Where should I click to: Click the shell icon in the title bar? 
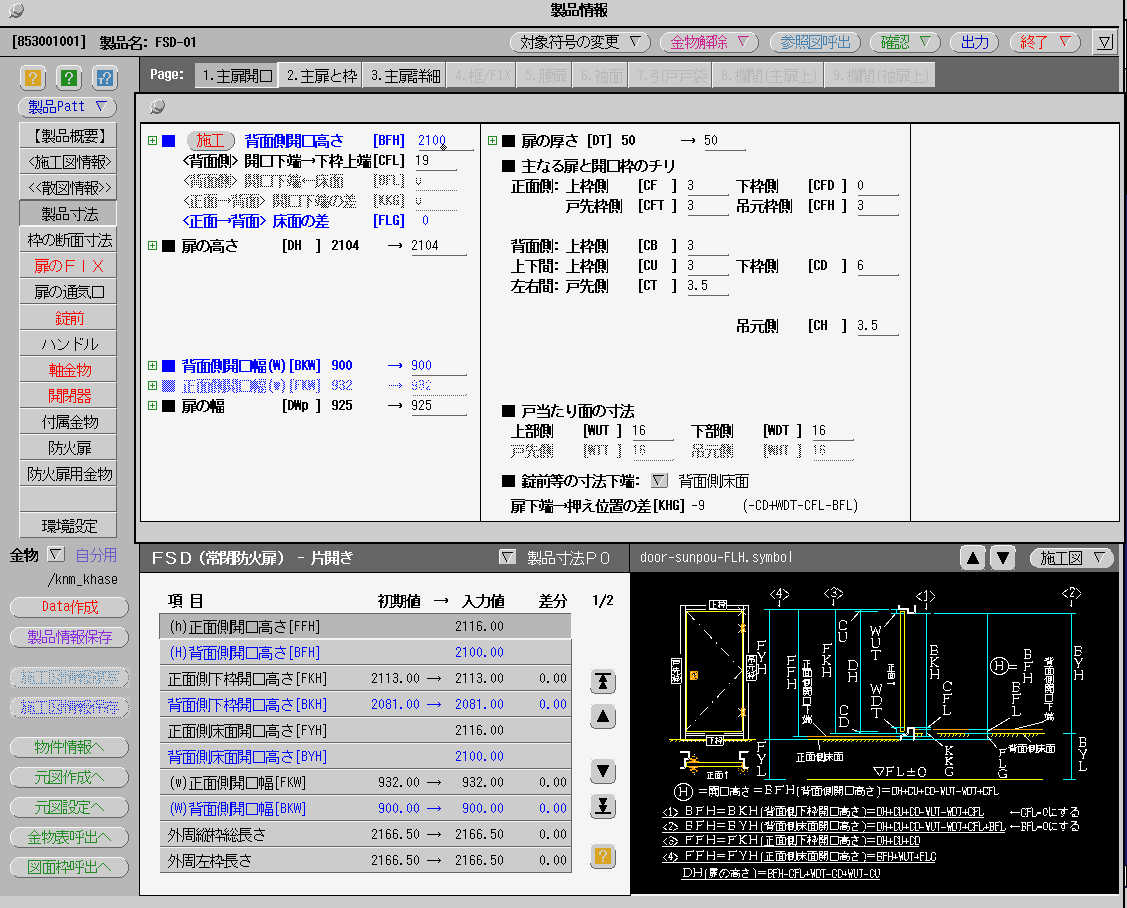pos(16,10)
